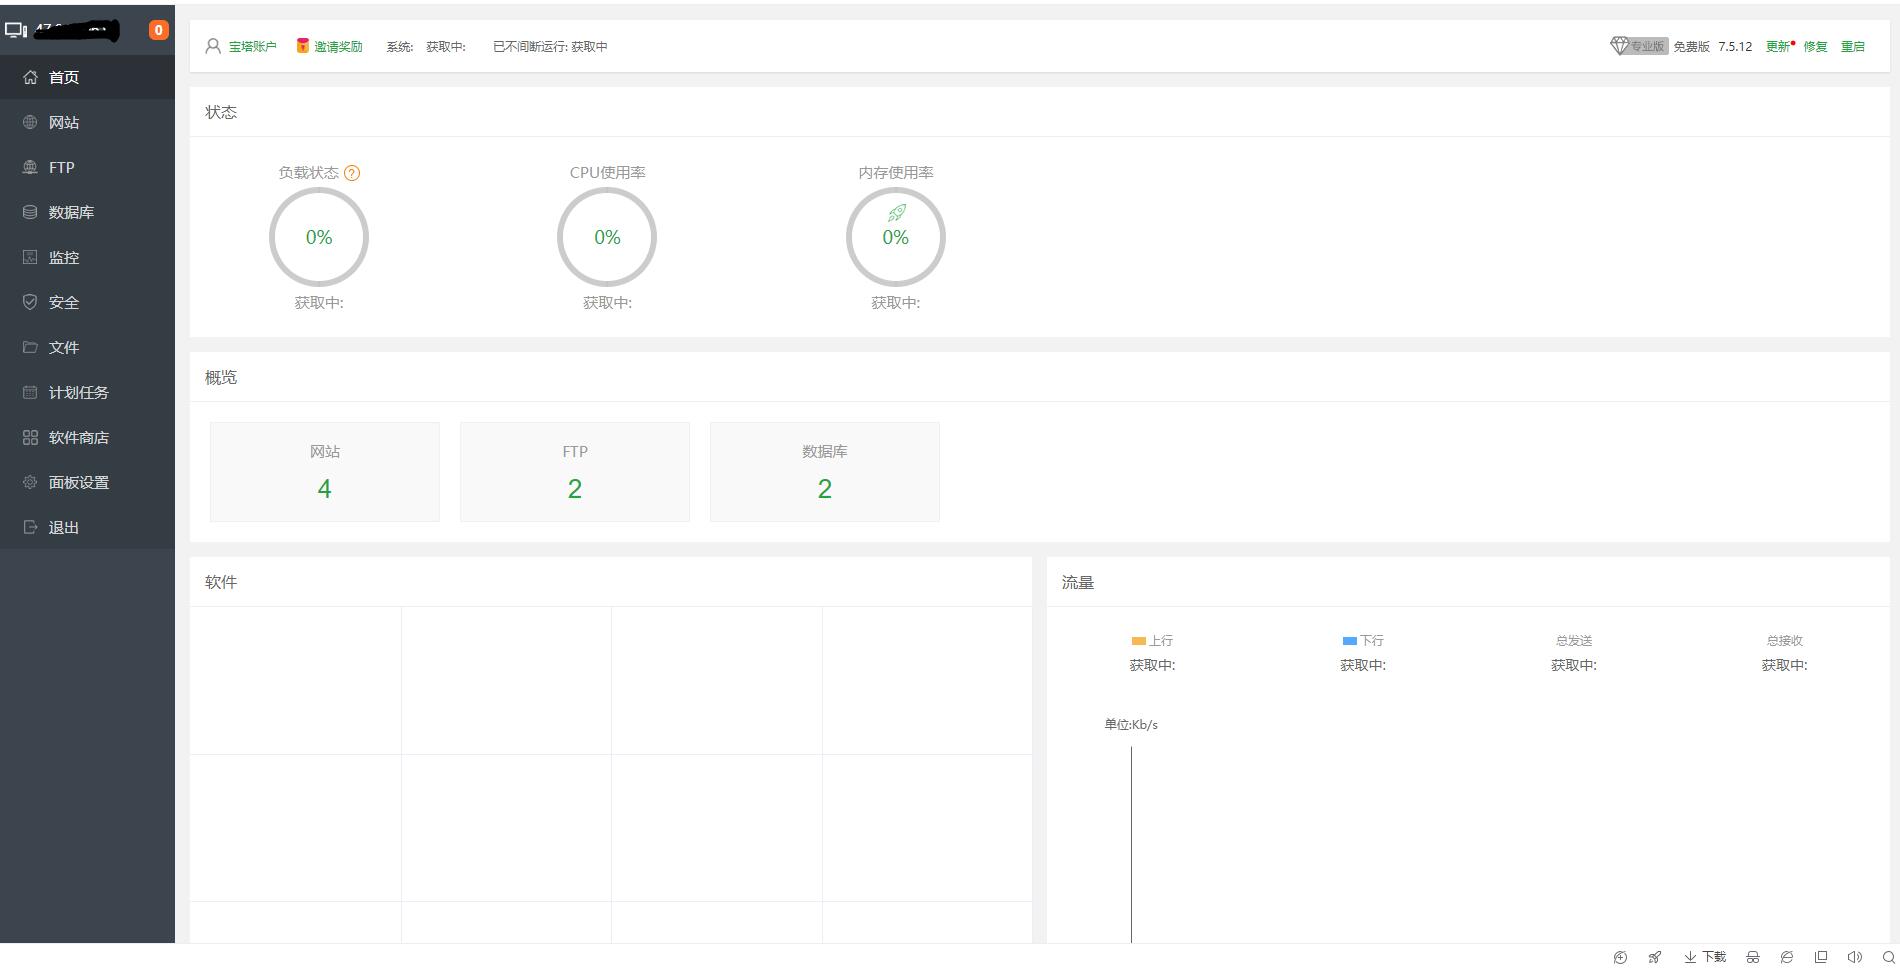The image size is (1900, 970).
Task: Select 数据库 in the sidebar
Action: pyautogui.click(x=87, y=212)
